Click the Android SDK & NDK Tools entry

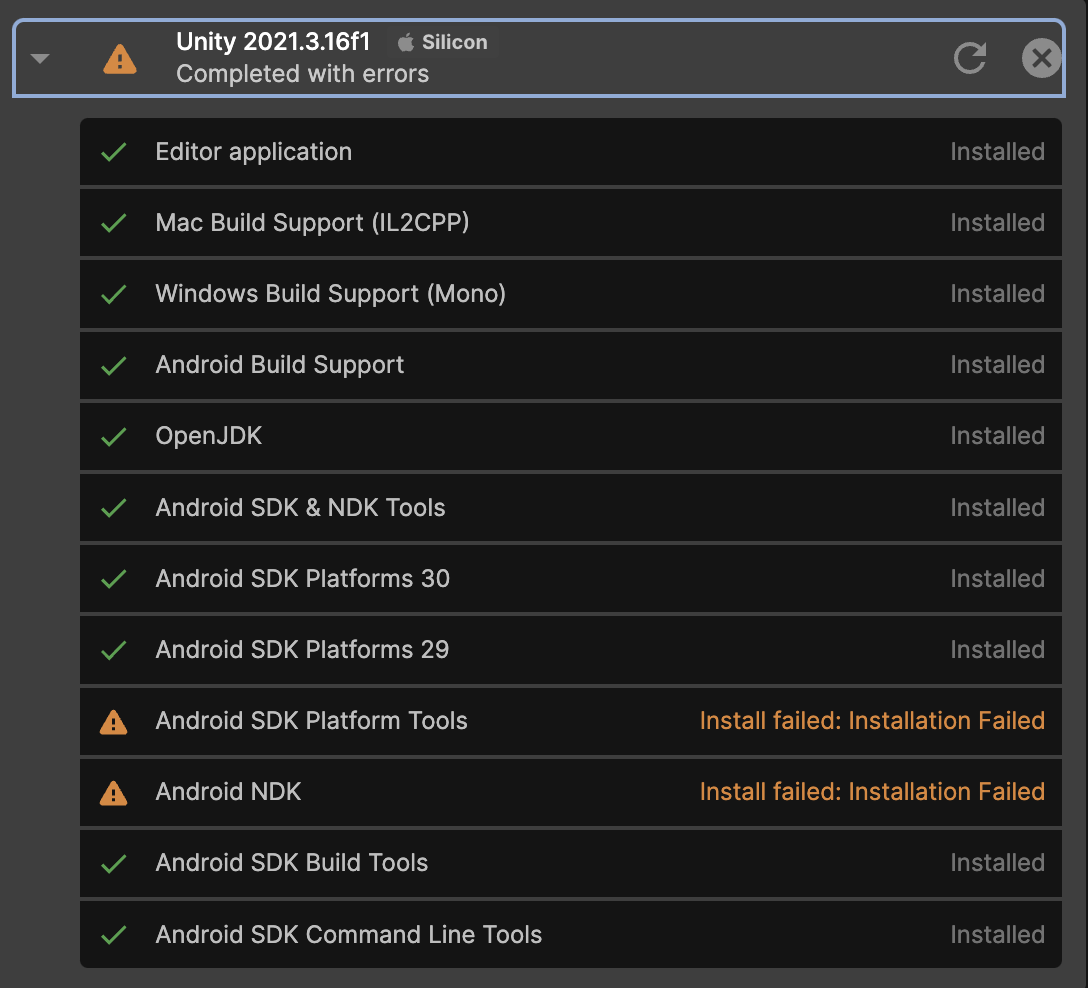point(300,508)
